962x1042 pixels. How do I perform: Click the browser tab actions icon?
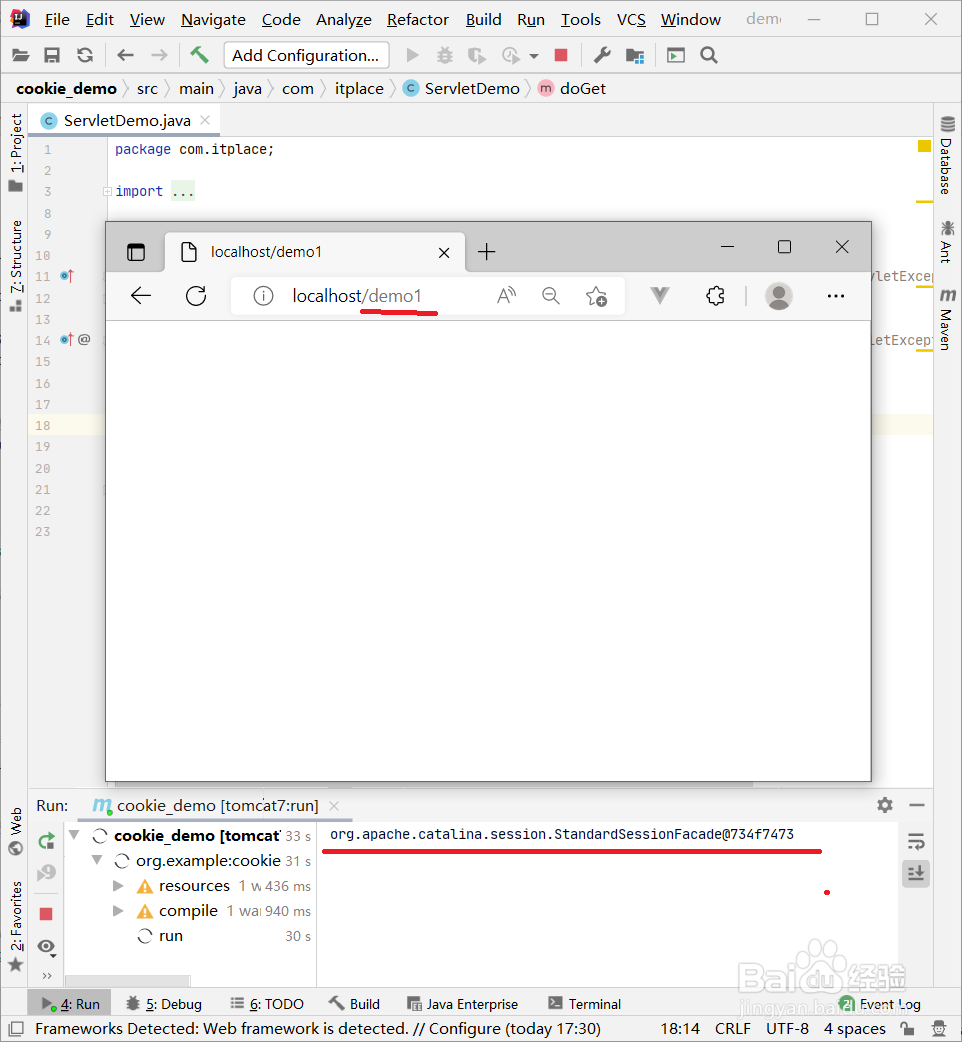(136, 252)
